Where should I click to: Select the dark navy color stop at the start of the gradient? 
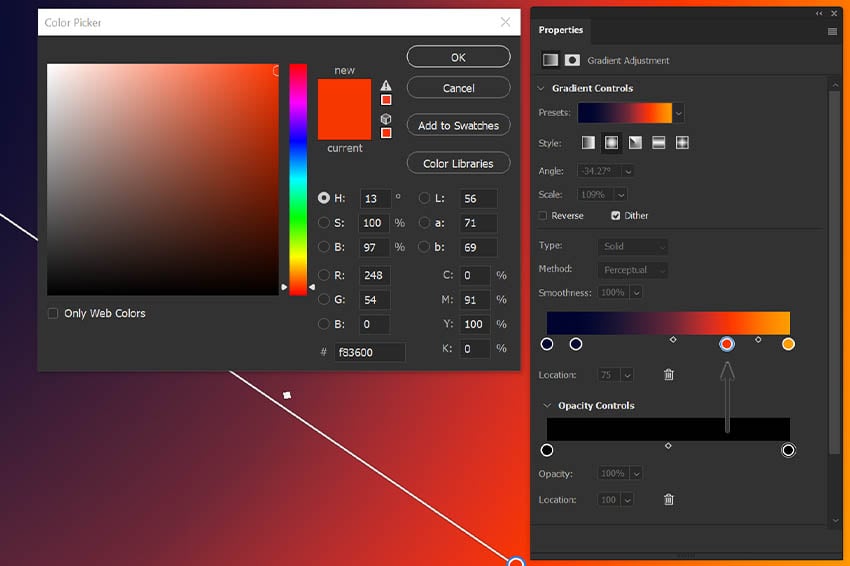tap(547, 344)
